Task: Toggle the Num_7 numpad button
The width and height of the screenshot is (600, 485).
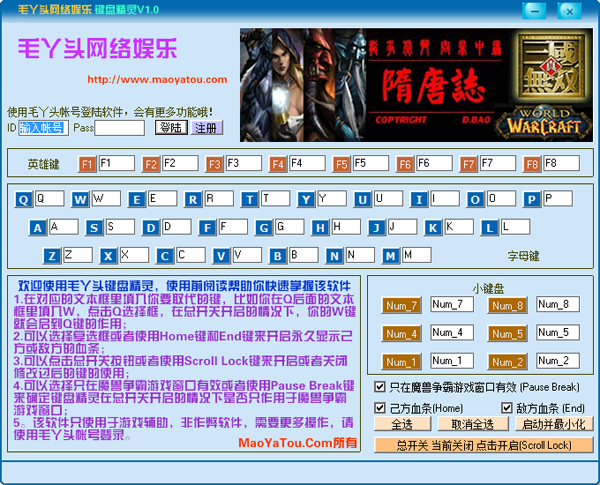Action: pyautogui.click(x=401, y=305)
